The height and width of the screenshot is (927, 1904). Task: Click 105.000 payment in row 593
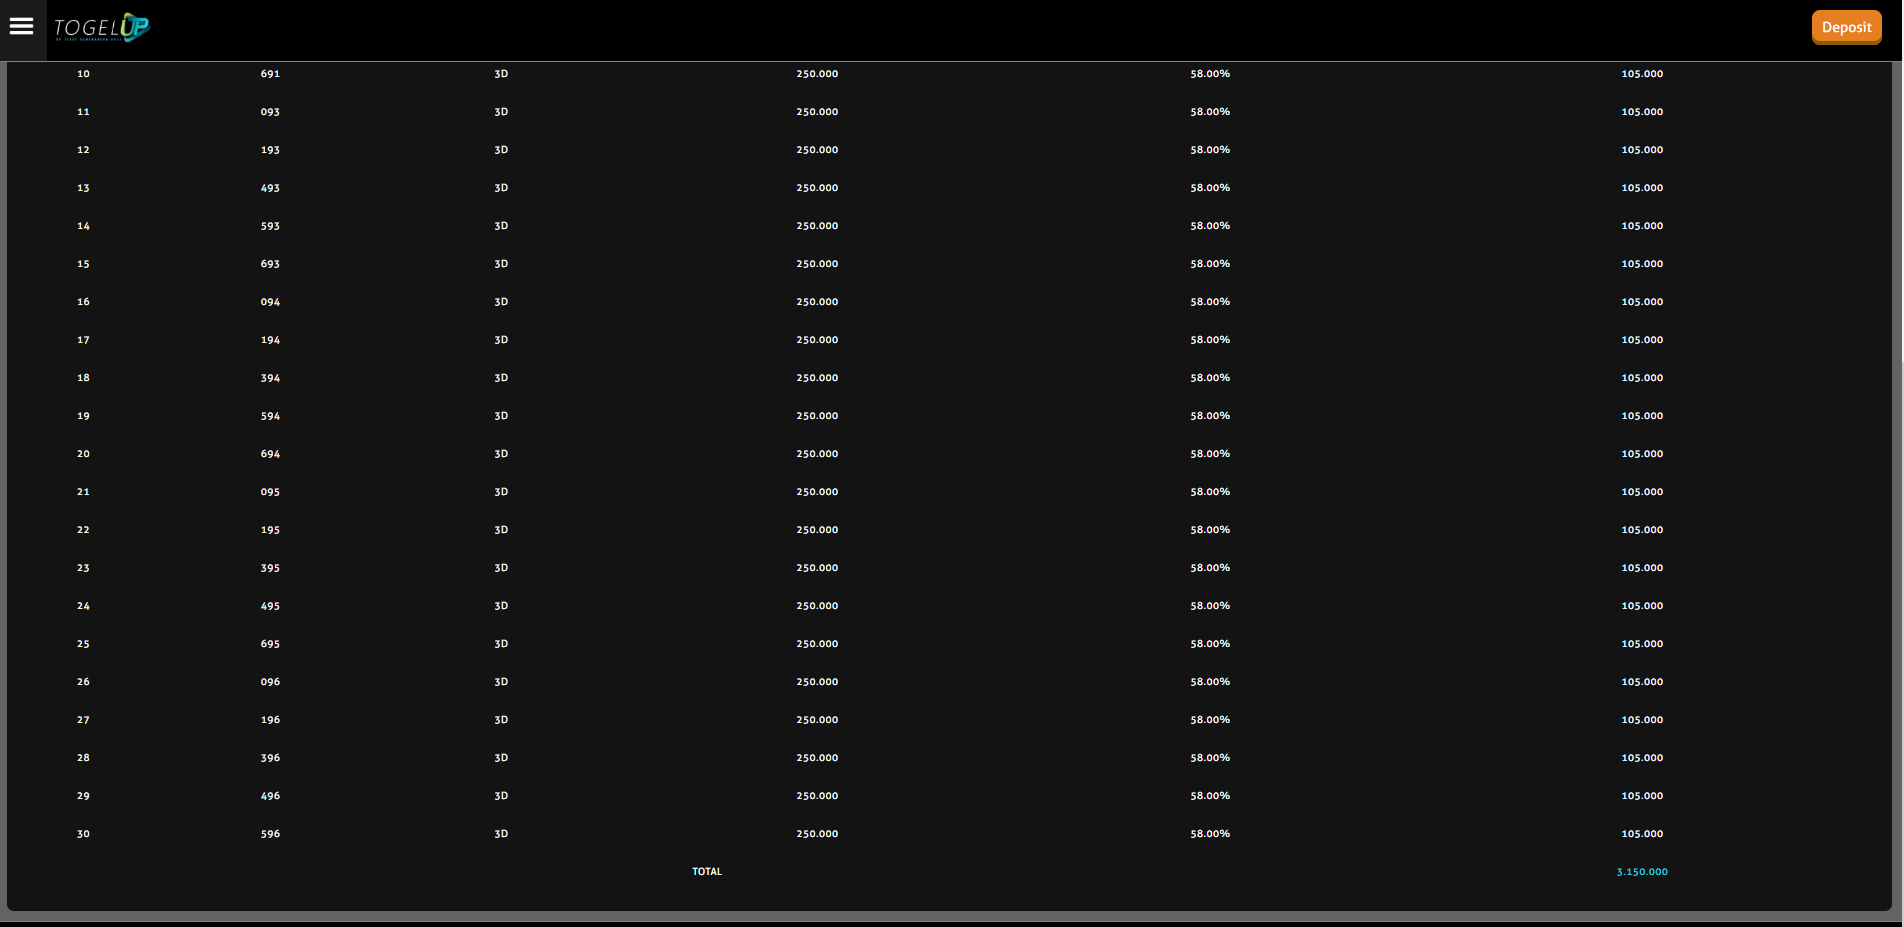coord(1642,226)
